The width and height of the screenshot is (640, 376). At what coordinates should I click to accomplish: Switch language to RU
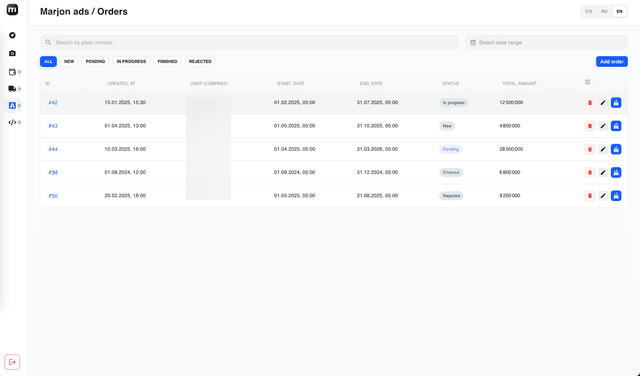(x=604, y=11)
